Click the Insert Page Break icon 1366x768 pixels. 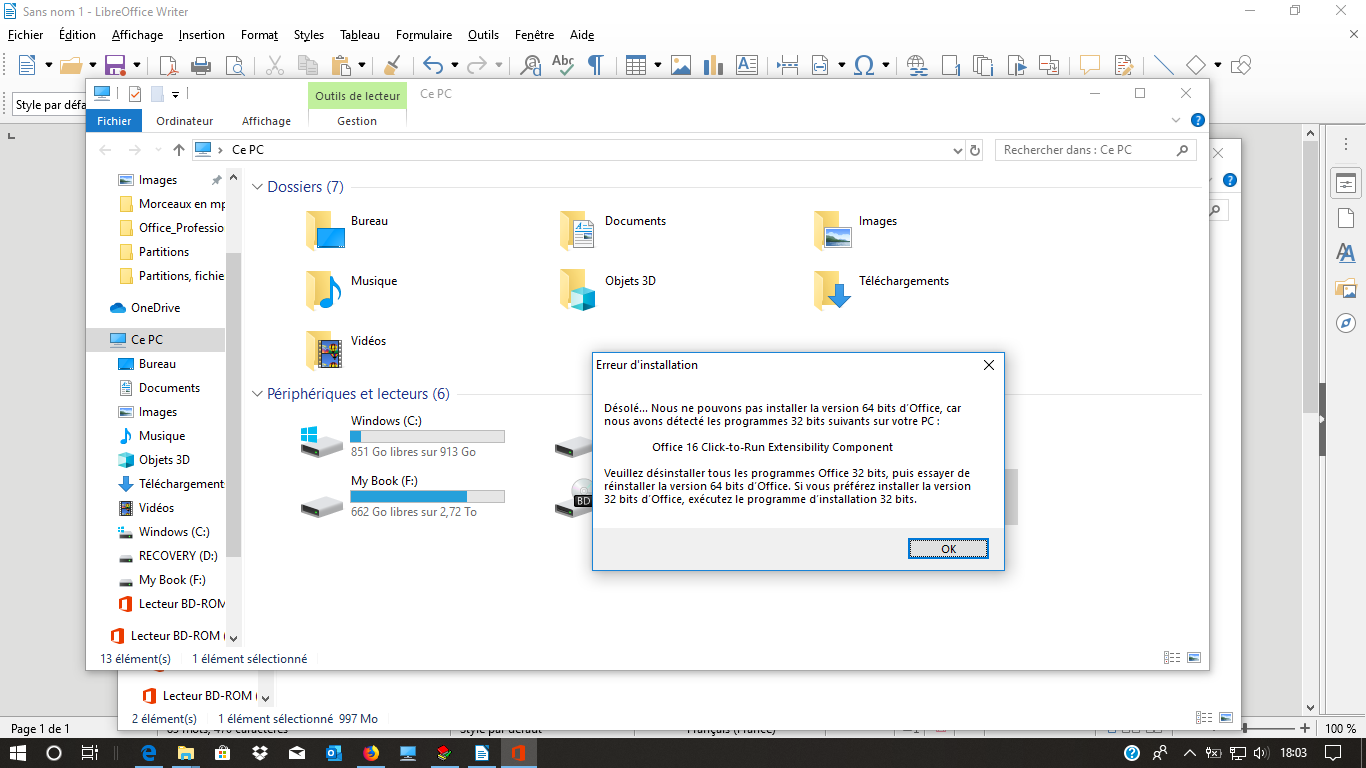(x=788, y=65)
